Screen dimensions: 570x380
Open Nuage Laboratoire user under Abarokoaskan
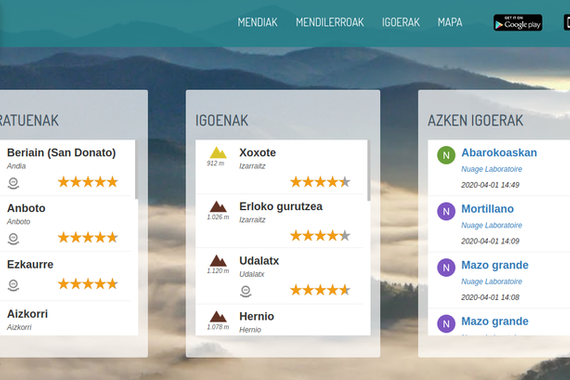click(x=491, y=169)
